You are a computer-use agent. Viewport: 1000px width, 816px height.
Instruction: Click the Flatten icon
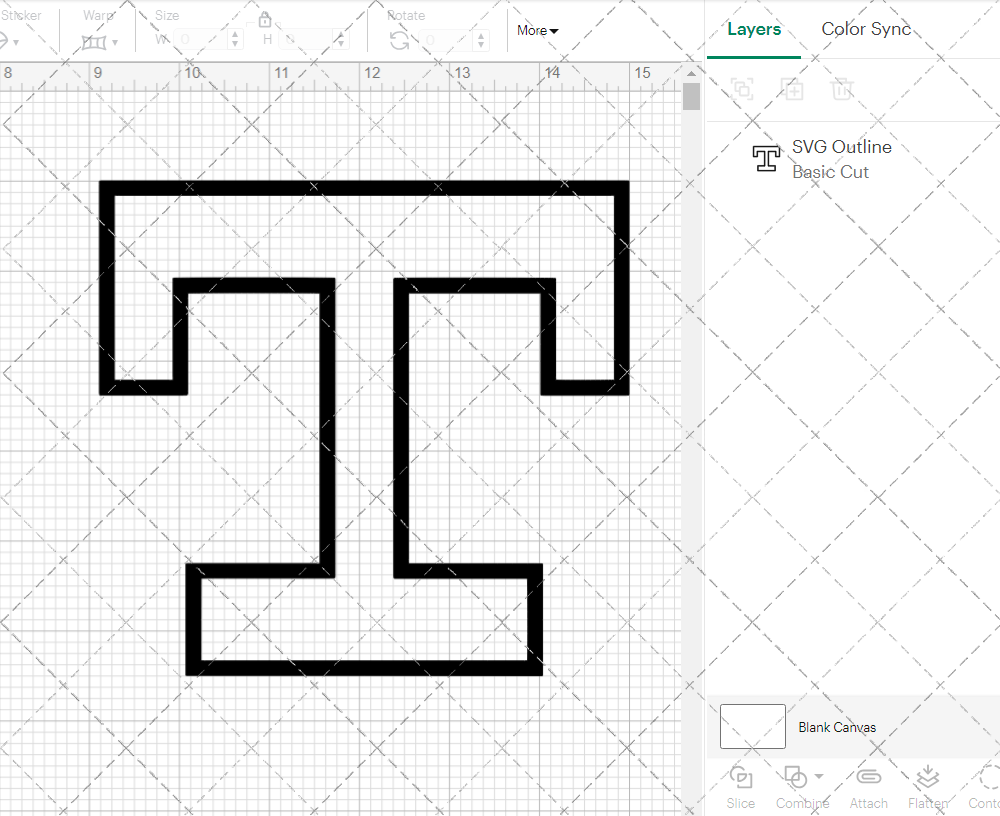[x=927, y=778]
